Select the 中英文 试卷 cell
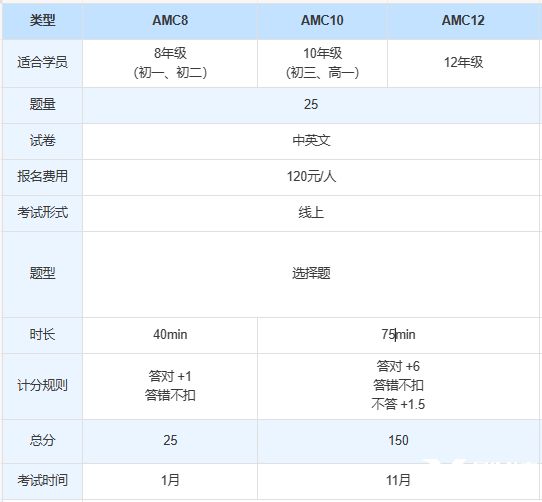This screenshot has height=502, width=542. pyautogui.click(x=311, y=141)
